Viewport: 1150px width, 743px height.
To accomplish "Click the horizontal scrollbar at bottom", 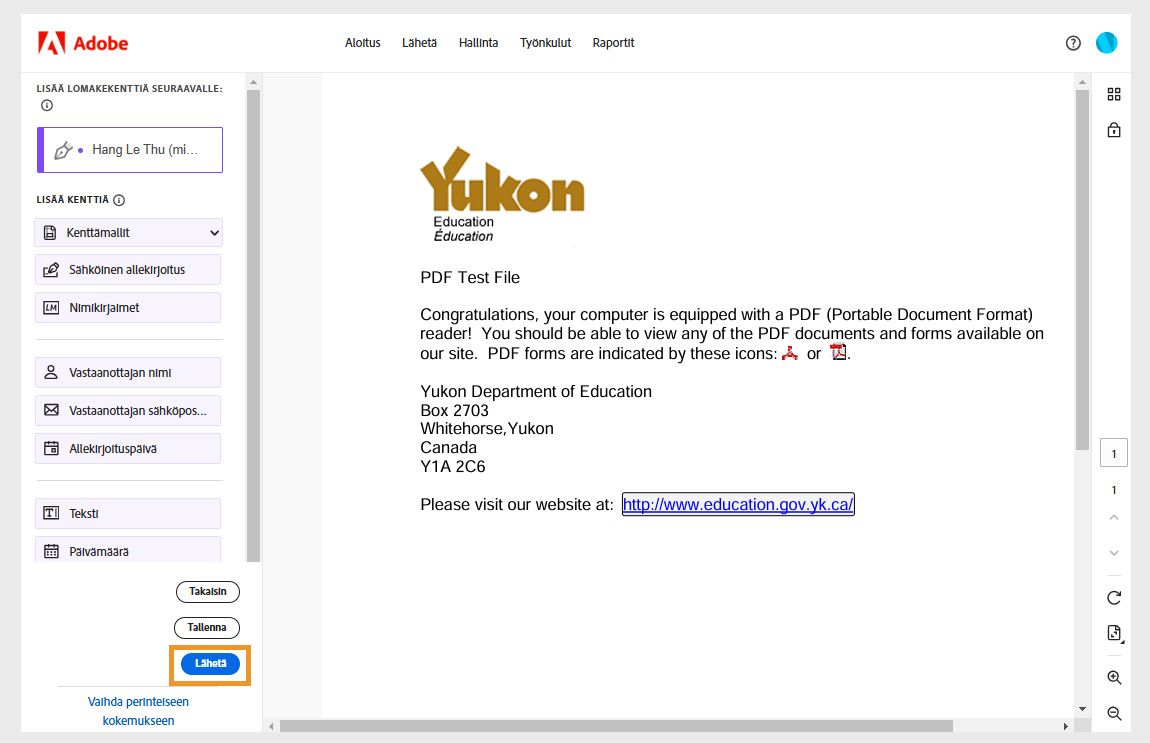I will pyautogui.click(x=616, y=726).
